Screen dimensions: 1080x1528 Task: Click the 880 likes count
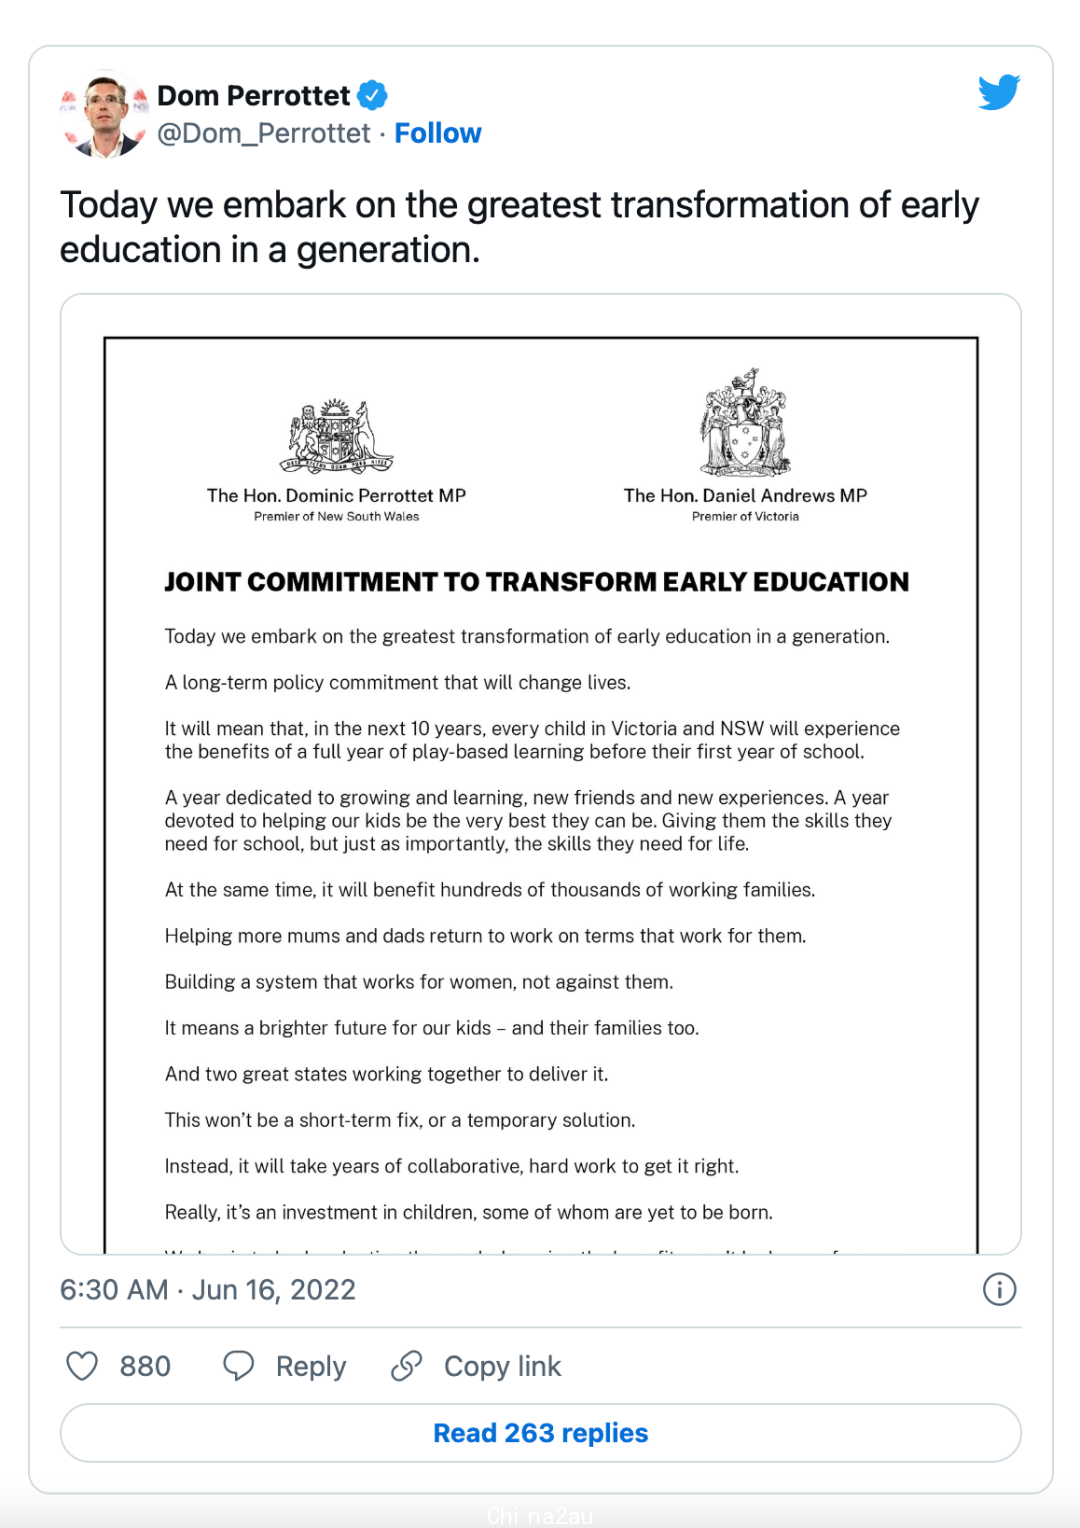tap(145, 1366)
